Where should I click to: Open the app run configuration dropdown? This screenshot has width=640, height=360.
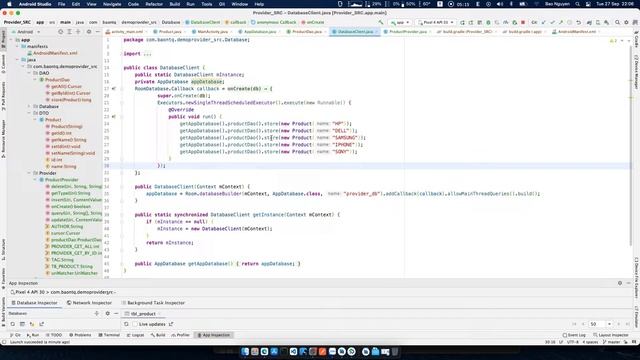[400, 22]
